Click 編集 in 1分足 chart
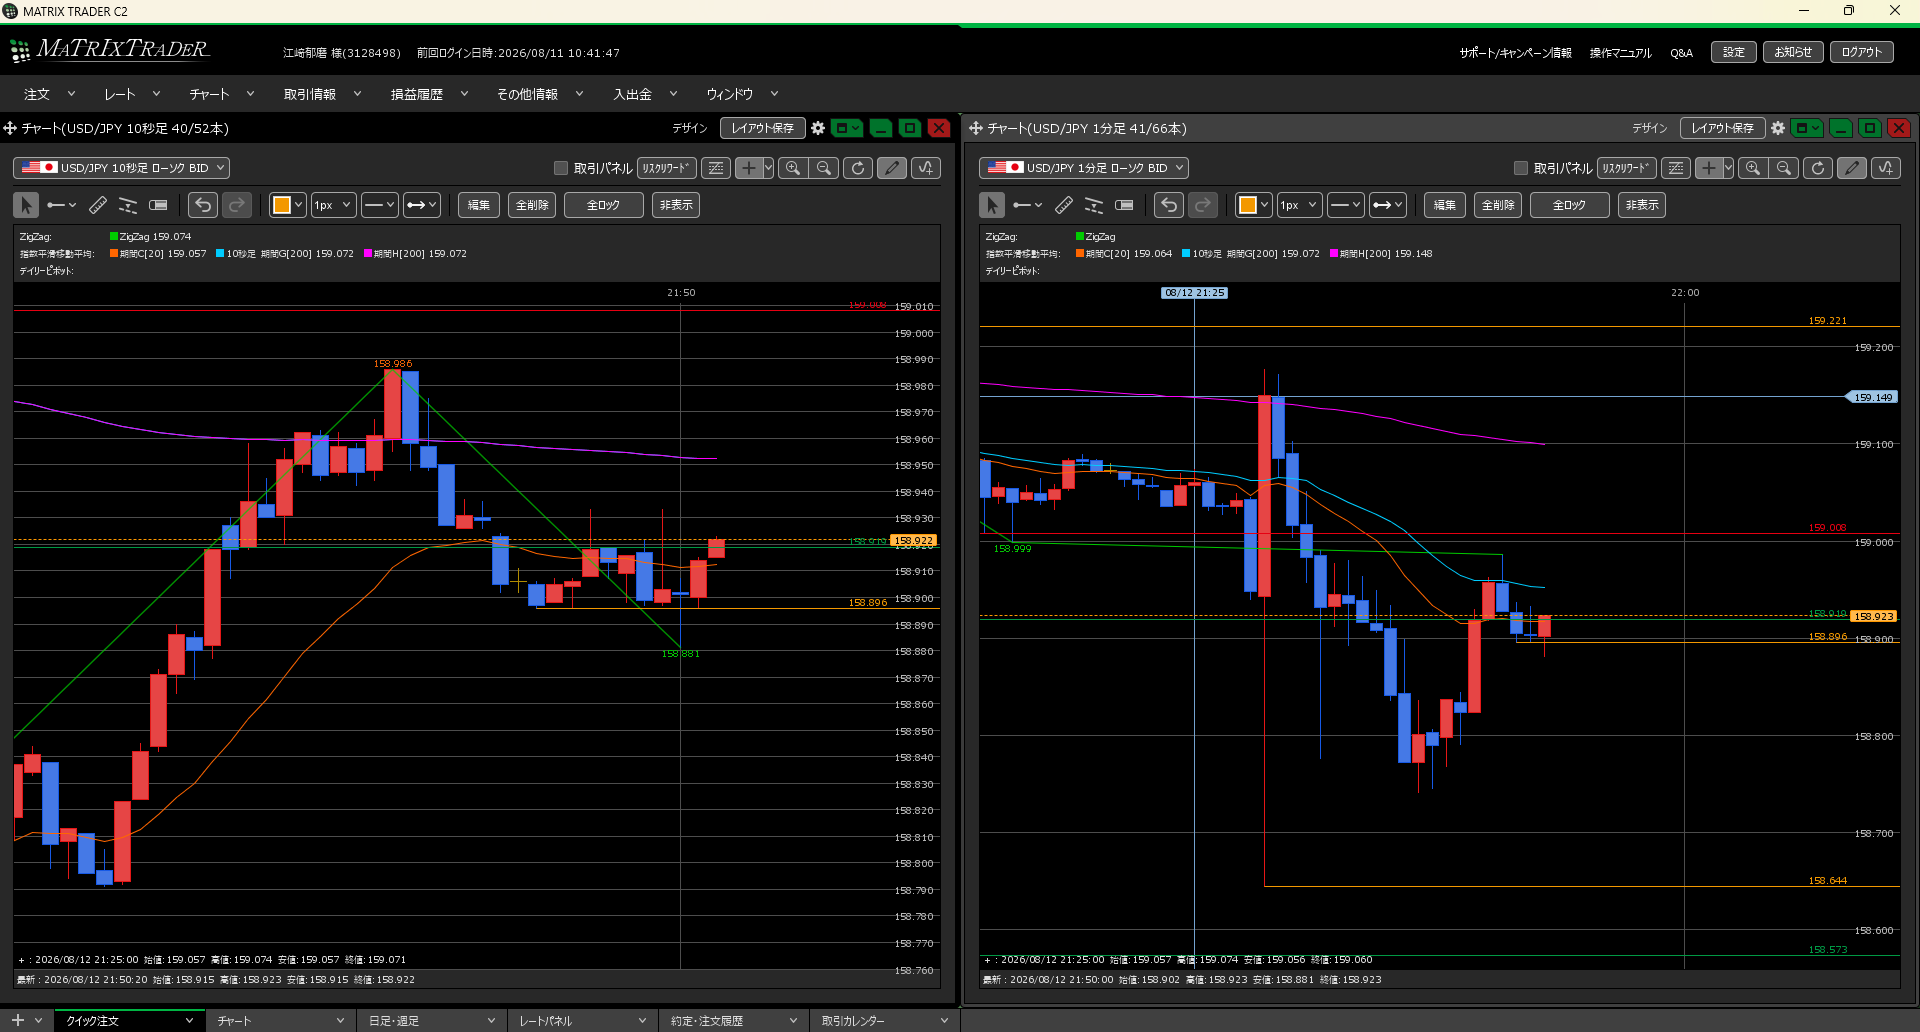 pos(1445,205)
